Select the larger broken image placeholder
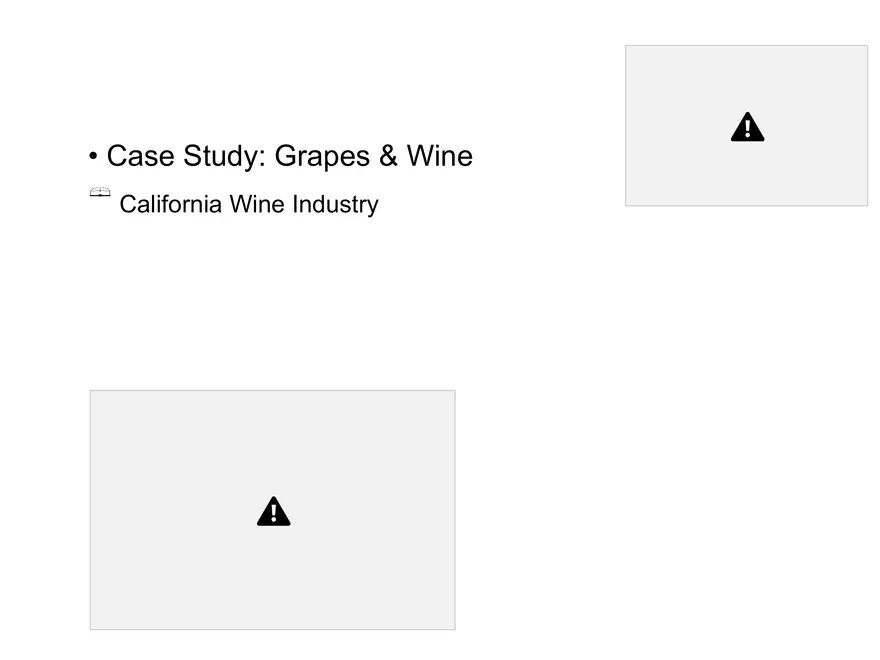880x660 pixels. 273,510
